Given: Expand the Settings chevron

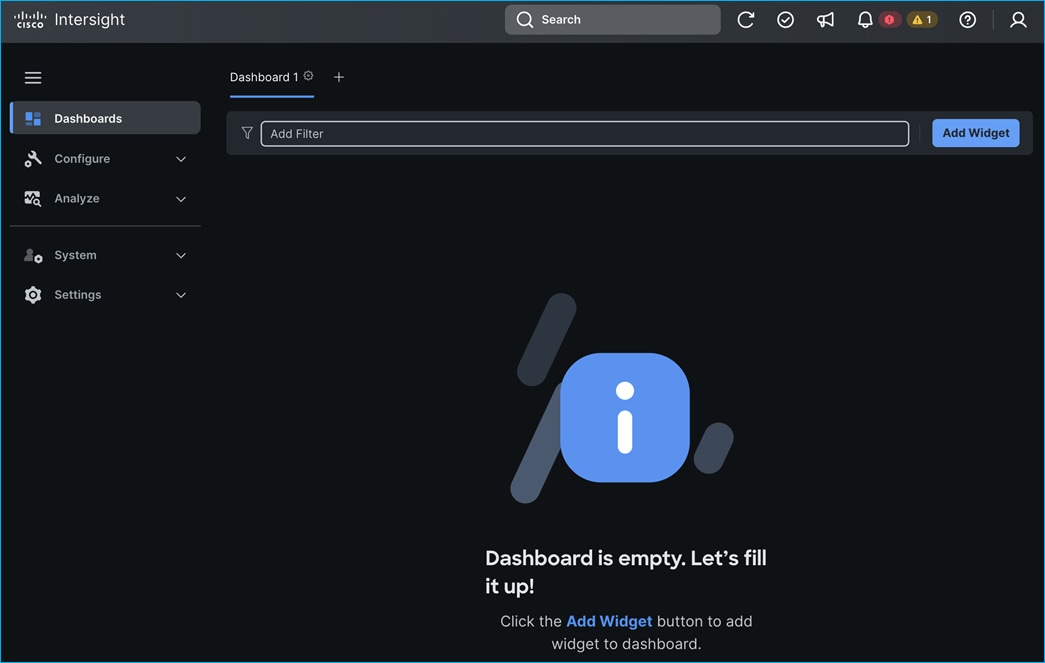Looking at the screenshot, I should [x=181, y=295].
